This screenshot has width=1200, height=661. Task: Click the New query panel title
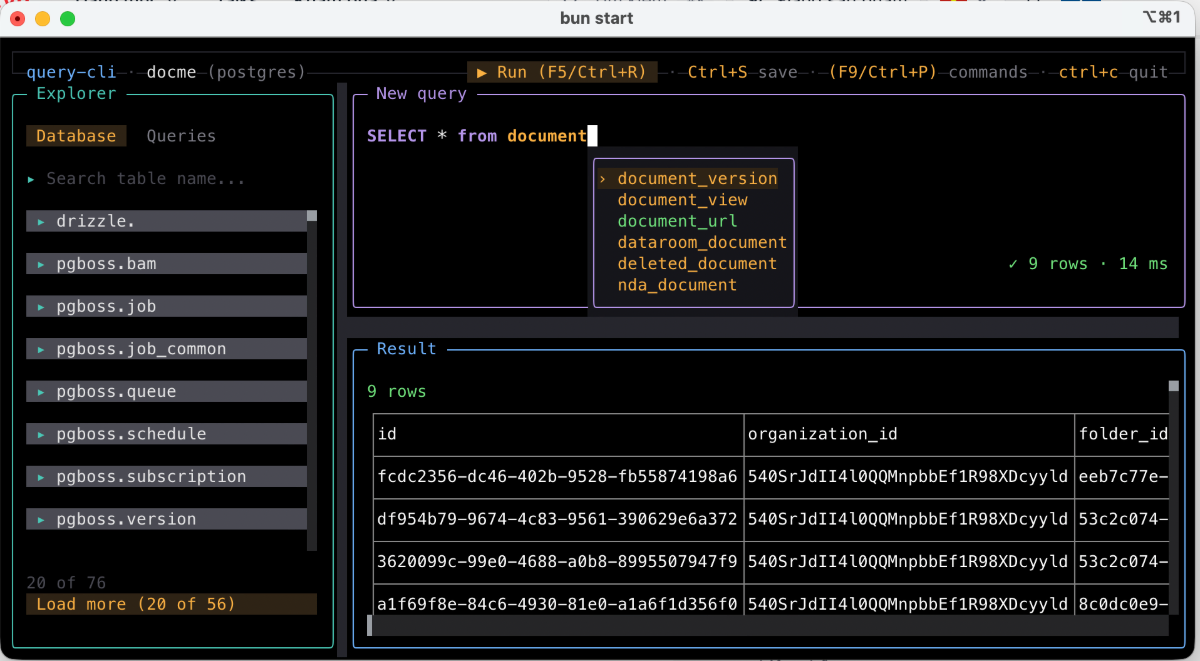[421, 93]
